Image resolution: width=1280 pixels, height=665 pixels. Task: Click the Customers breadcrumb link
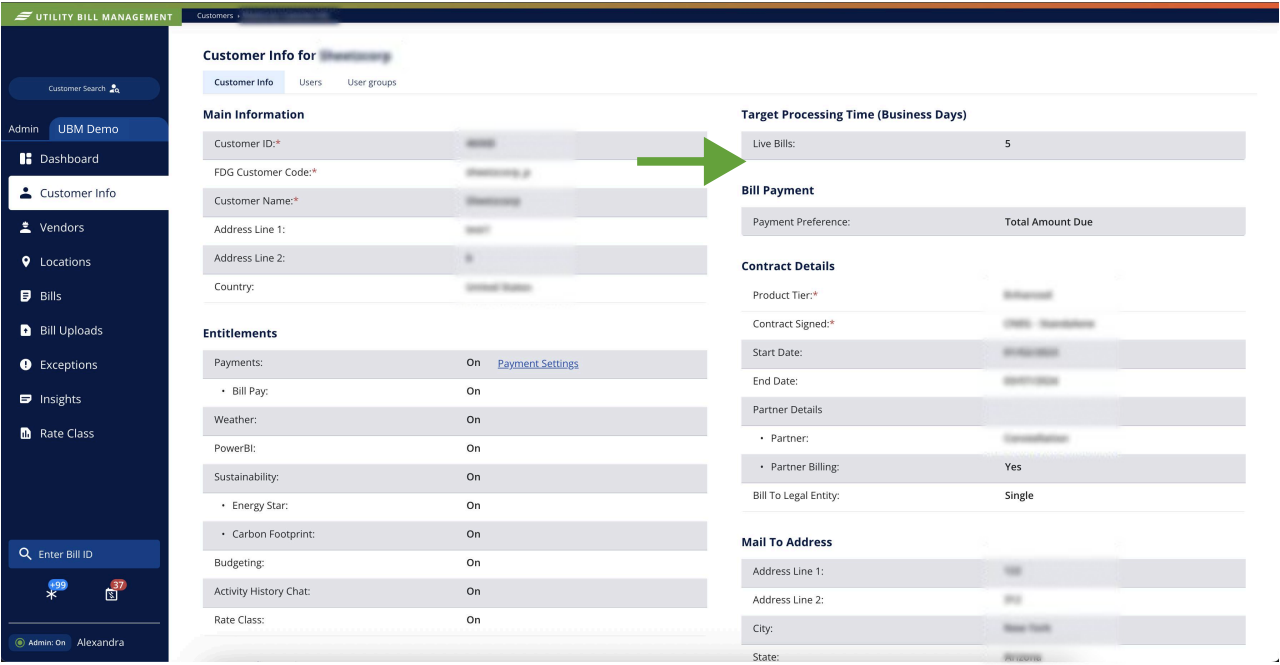(x=214, y=16)
